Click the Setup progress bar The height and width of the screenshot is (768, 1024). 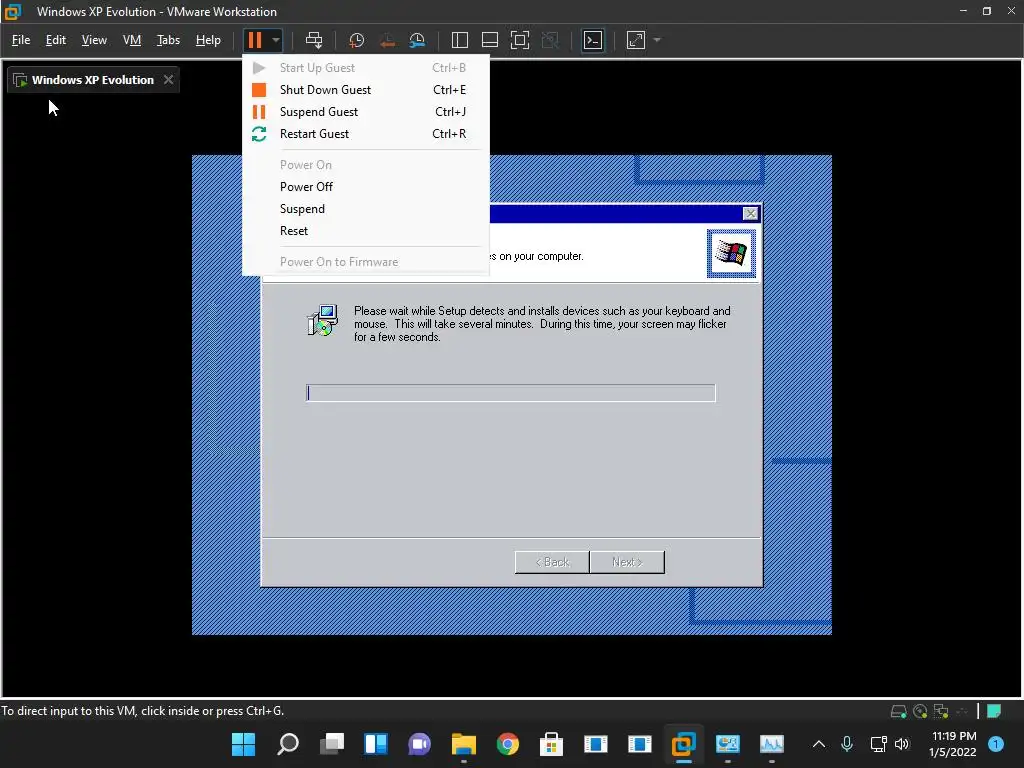(511, 392)
